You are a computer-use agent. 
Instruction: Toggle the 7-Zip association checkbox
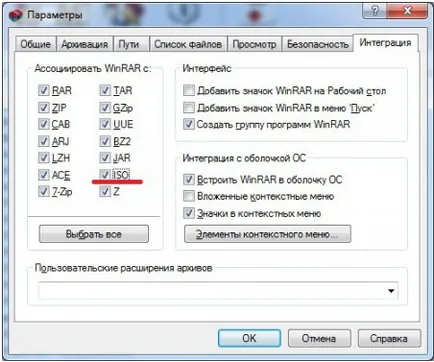click(x=43, y=191)
